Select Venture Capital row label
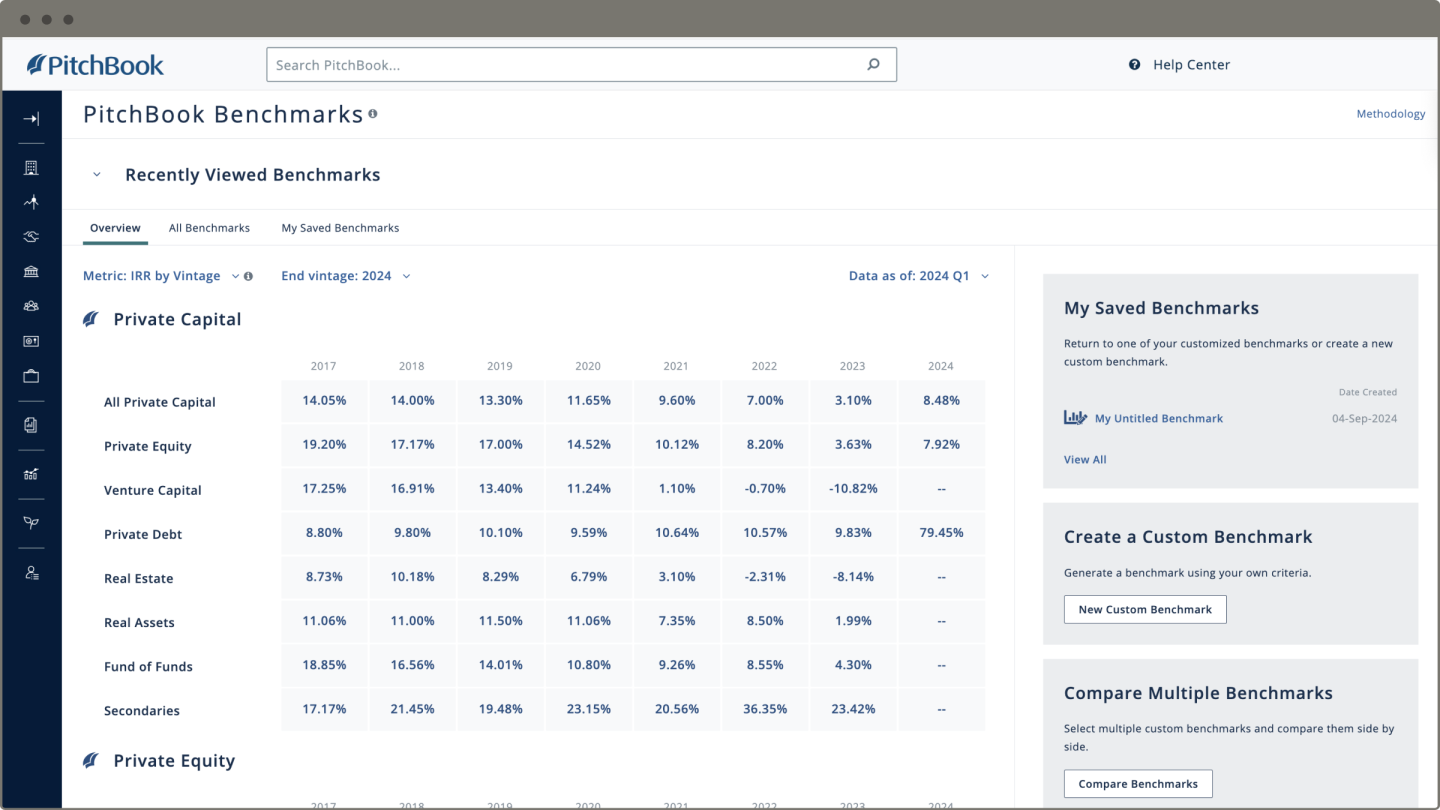Image resolution: width=1440 pixels, height=810 pixels. point(153,490)
